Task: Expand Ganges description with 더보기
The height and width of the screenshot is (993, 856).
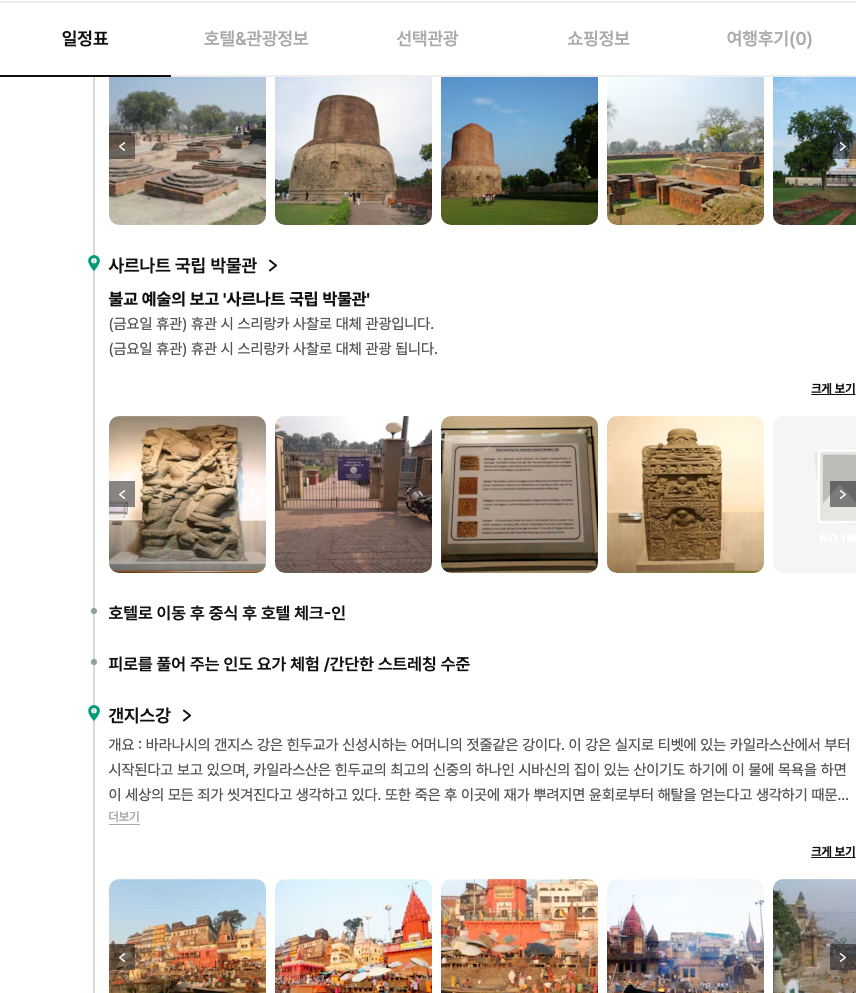Action: tap(123, 817)
